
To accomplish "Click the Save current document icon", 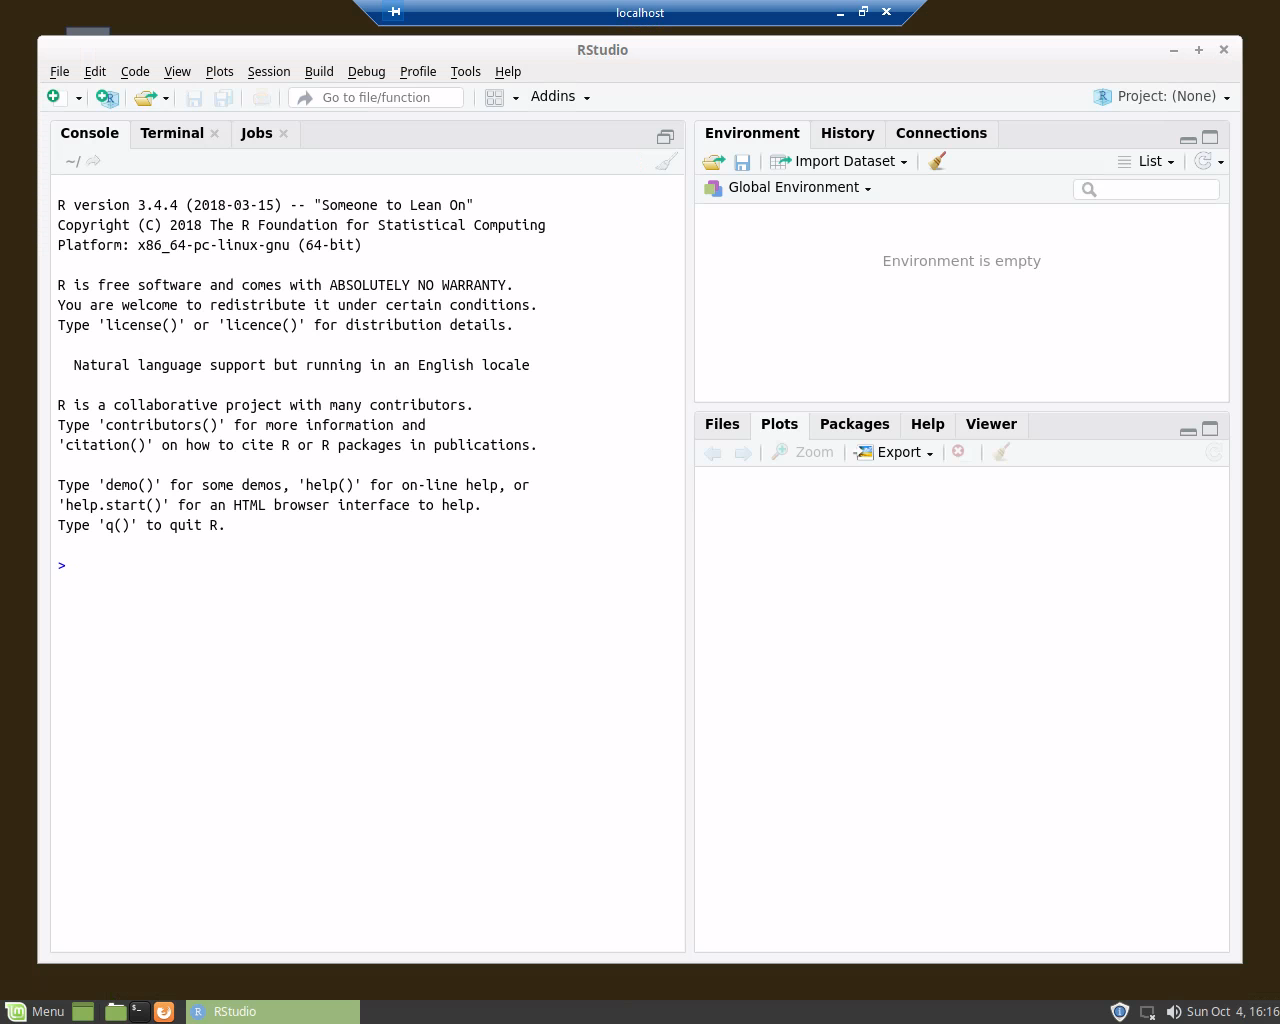I will coord(194,97).
